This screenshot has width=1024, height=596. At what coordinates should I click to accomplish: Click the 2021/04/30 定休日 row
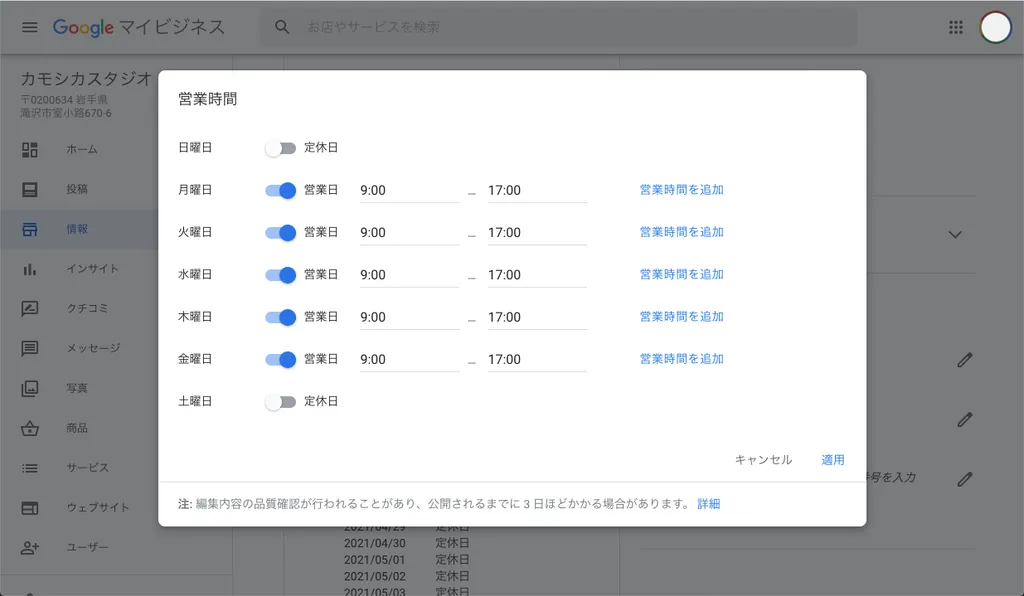click(406, 543)
